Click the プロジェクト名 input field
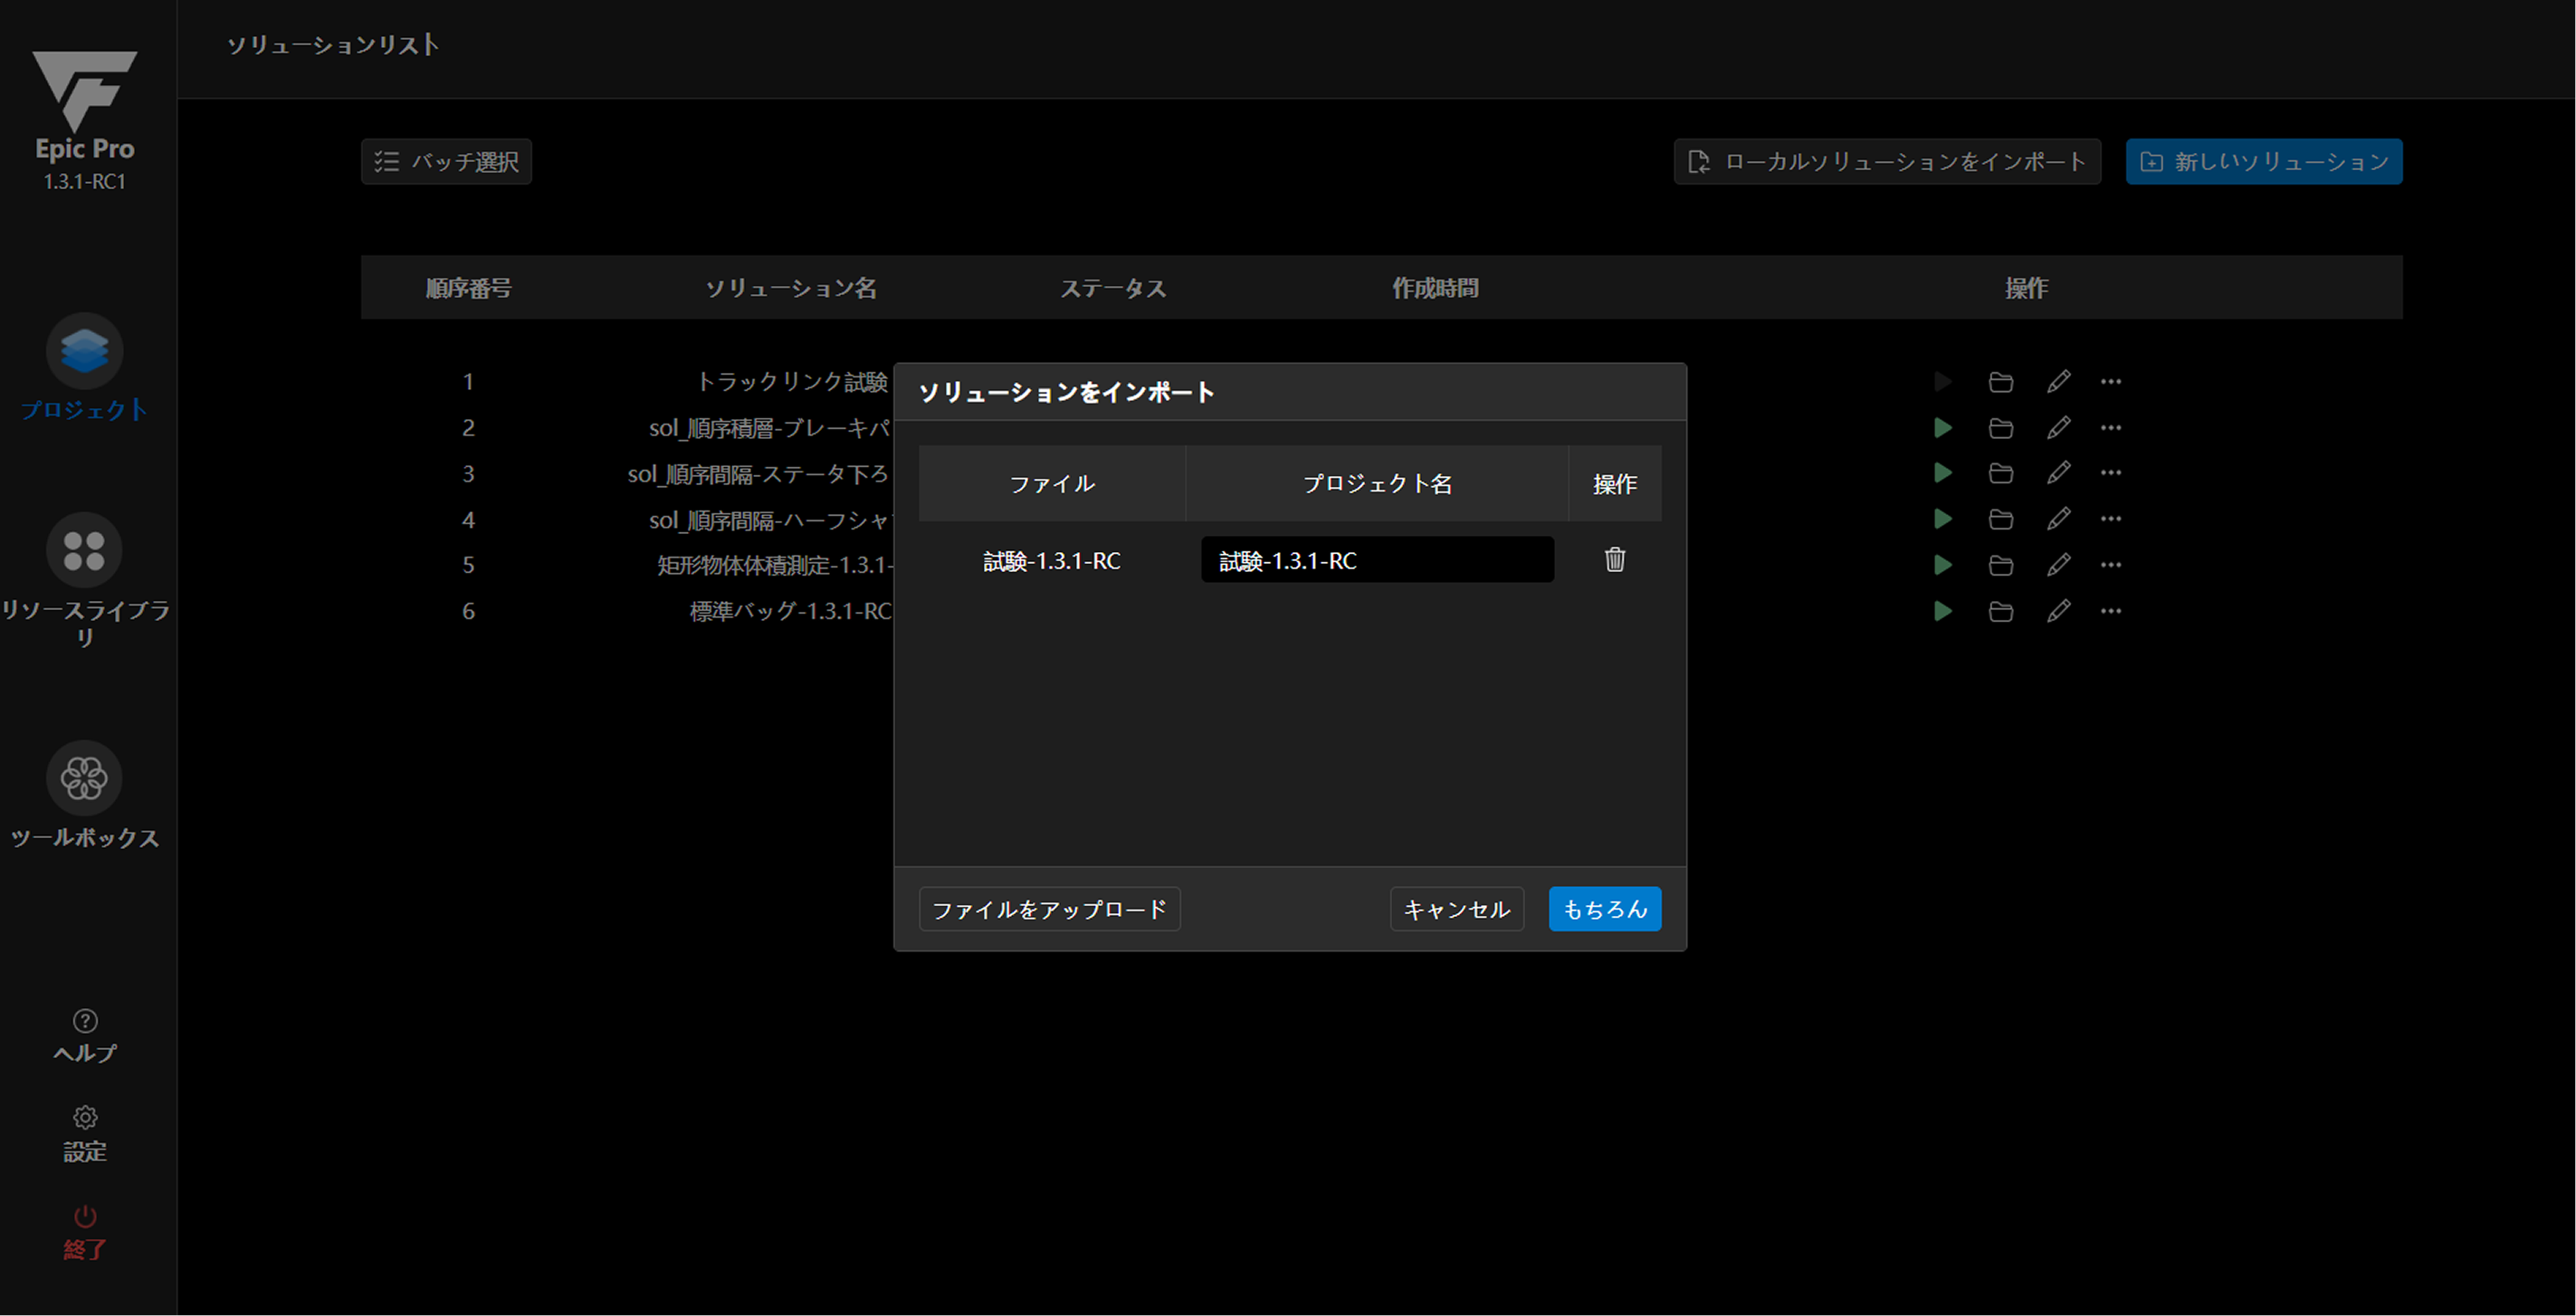 (1376, 560)
